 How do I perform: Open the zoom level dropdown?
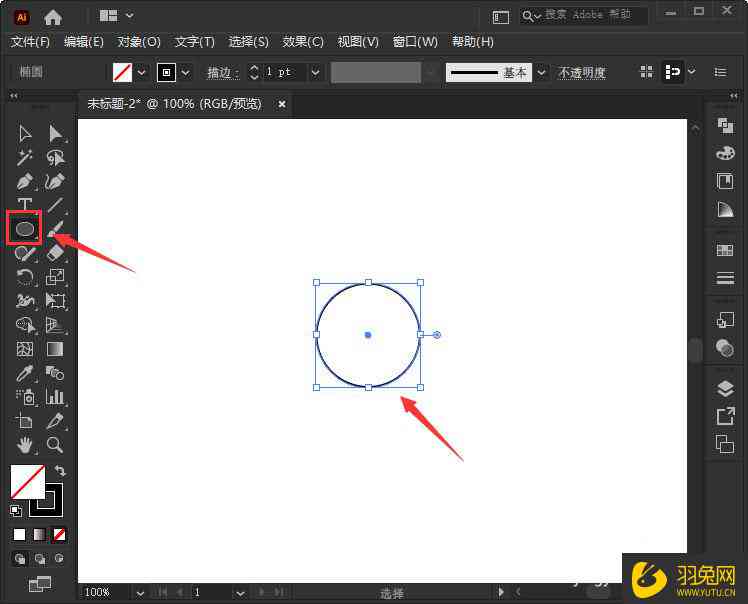click(x=140, y=593)
